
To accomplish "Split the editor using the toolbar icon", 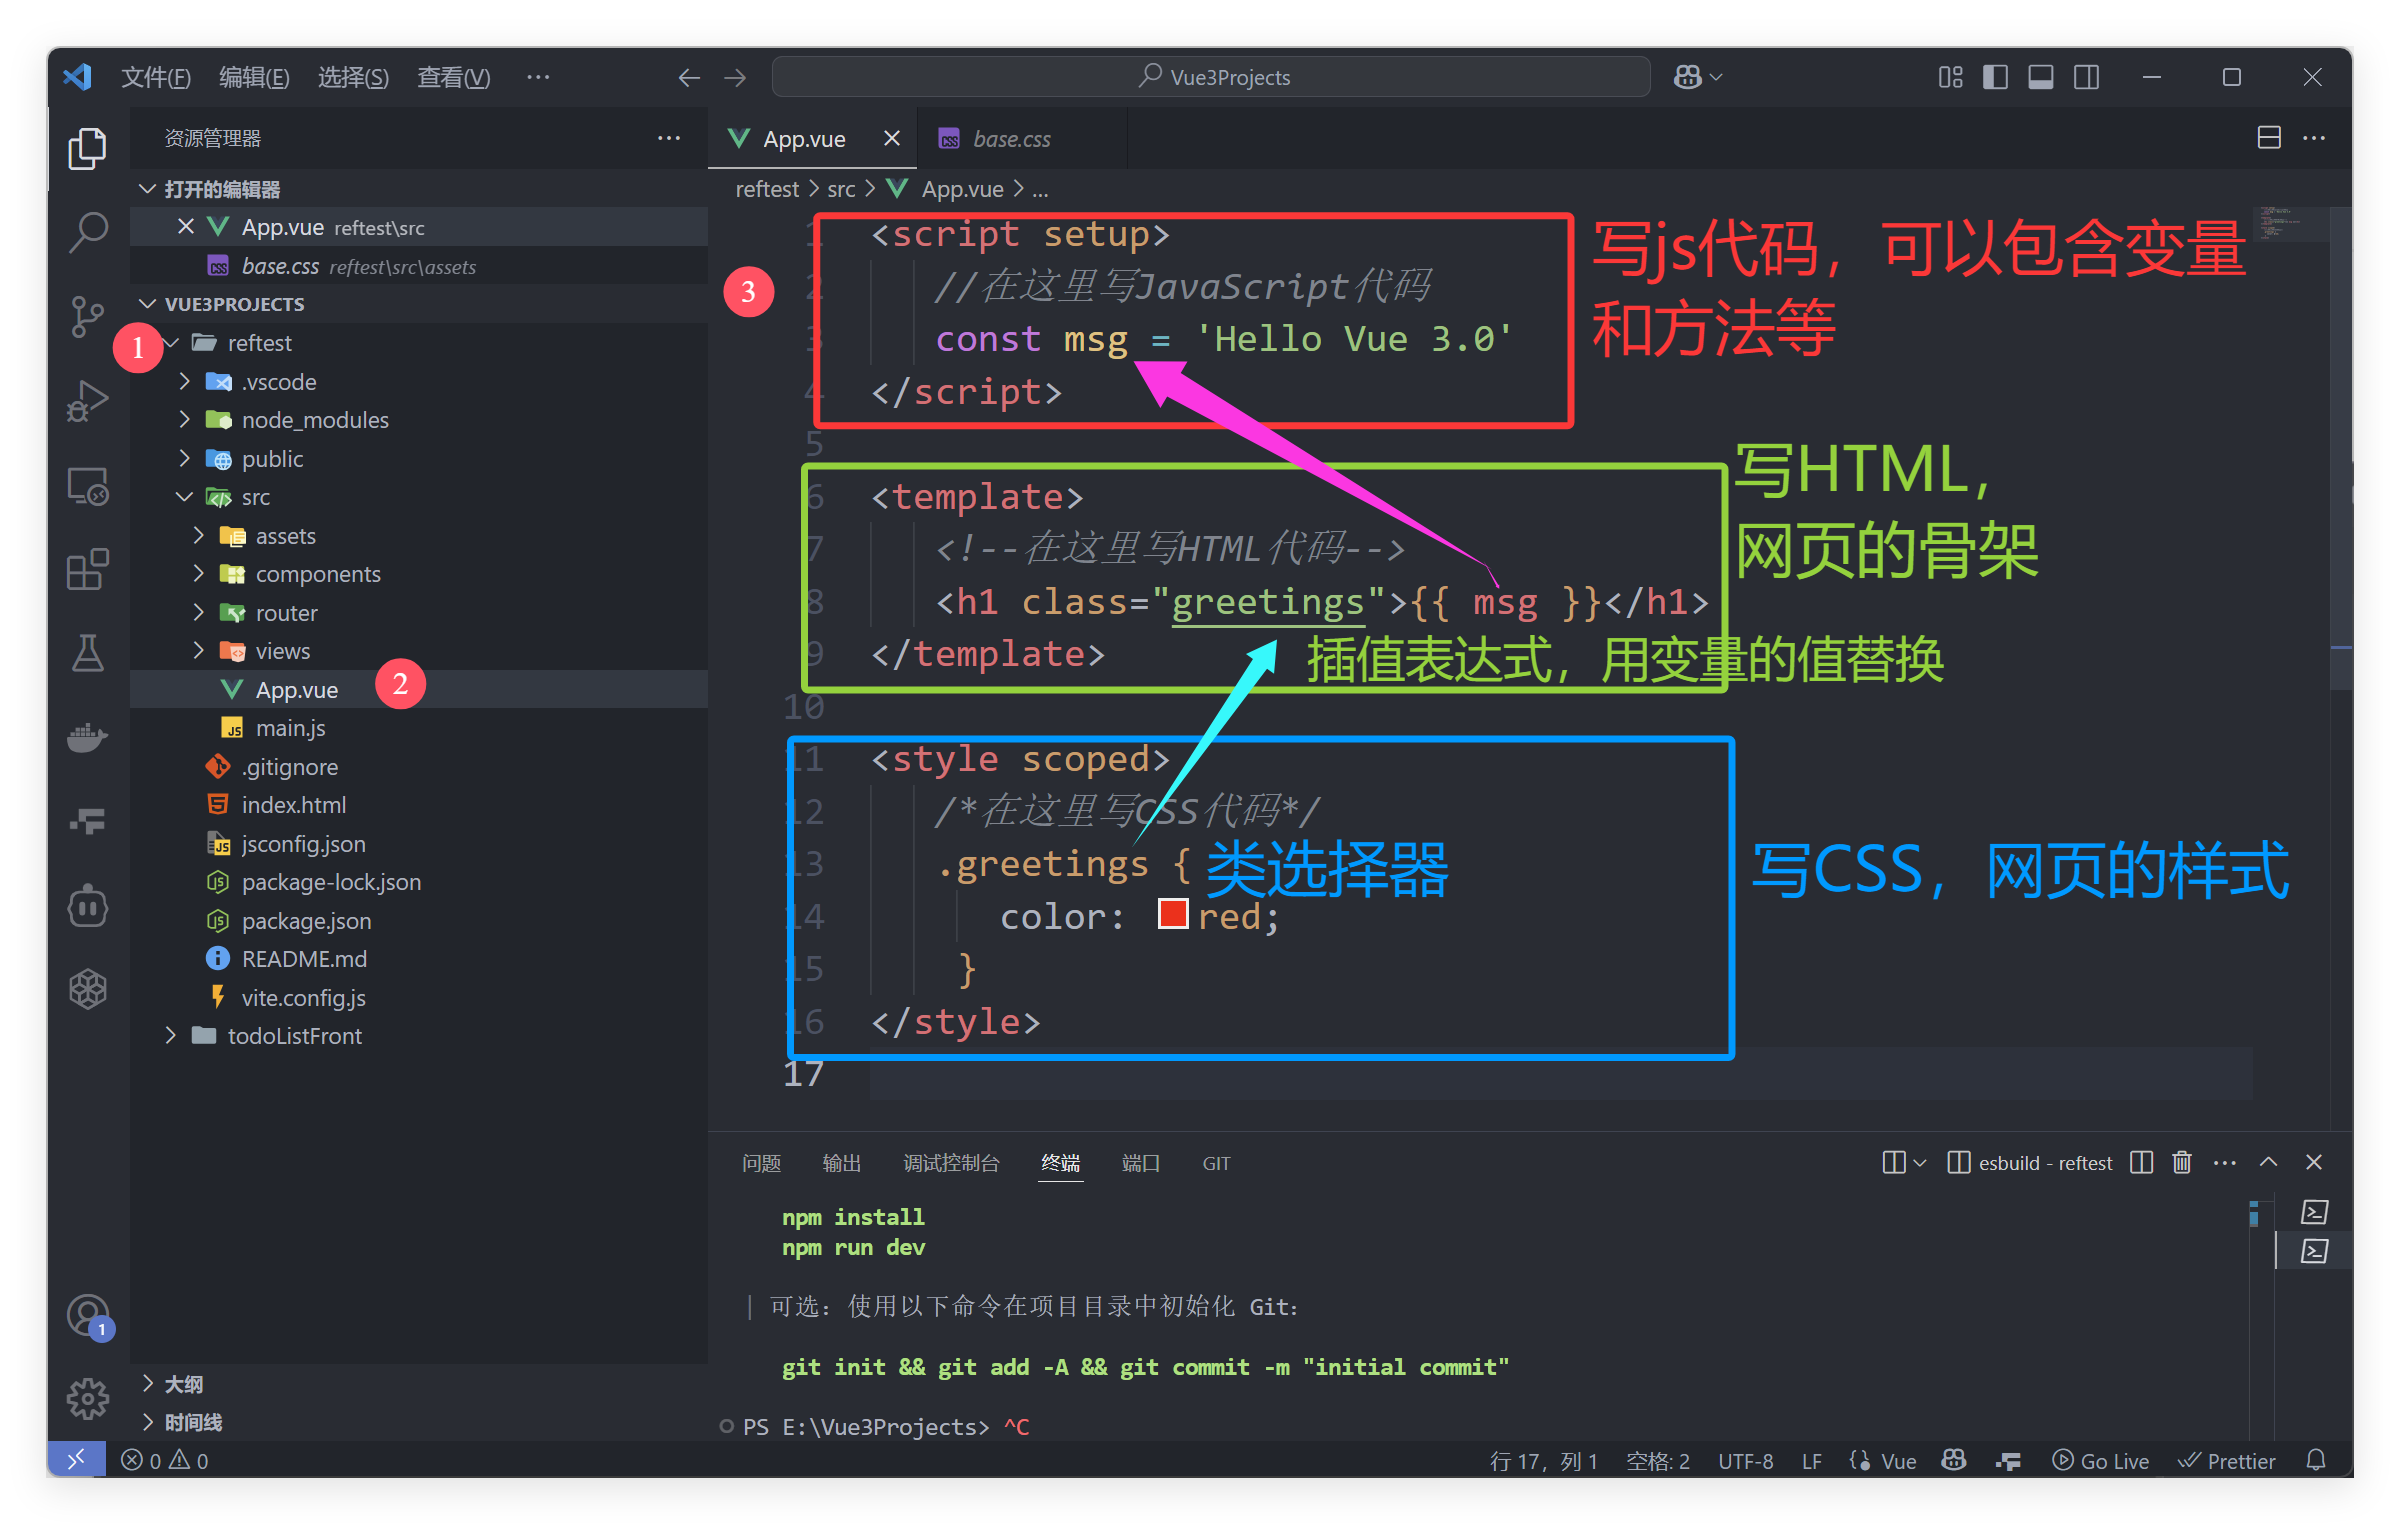I will [2269, 138].
